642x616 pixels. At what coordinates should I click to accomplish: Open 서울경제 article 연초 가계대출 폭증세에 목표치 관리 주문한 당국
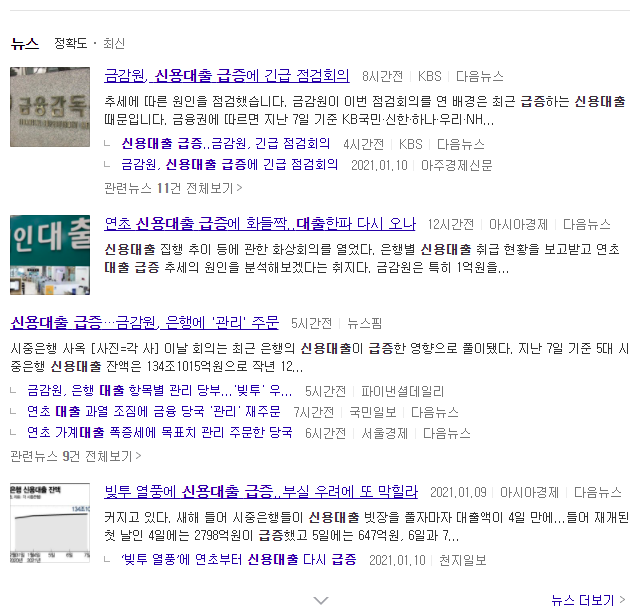tap(160, 433)
